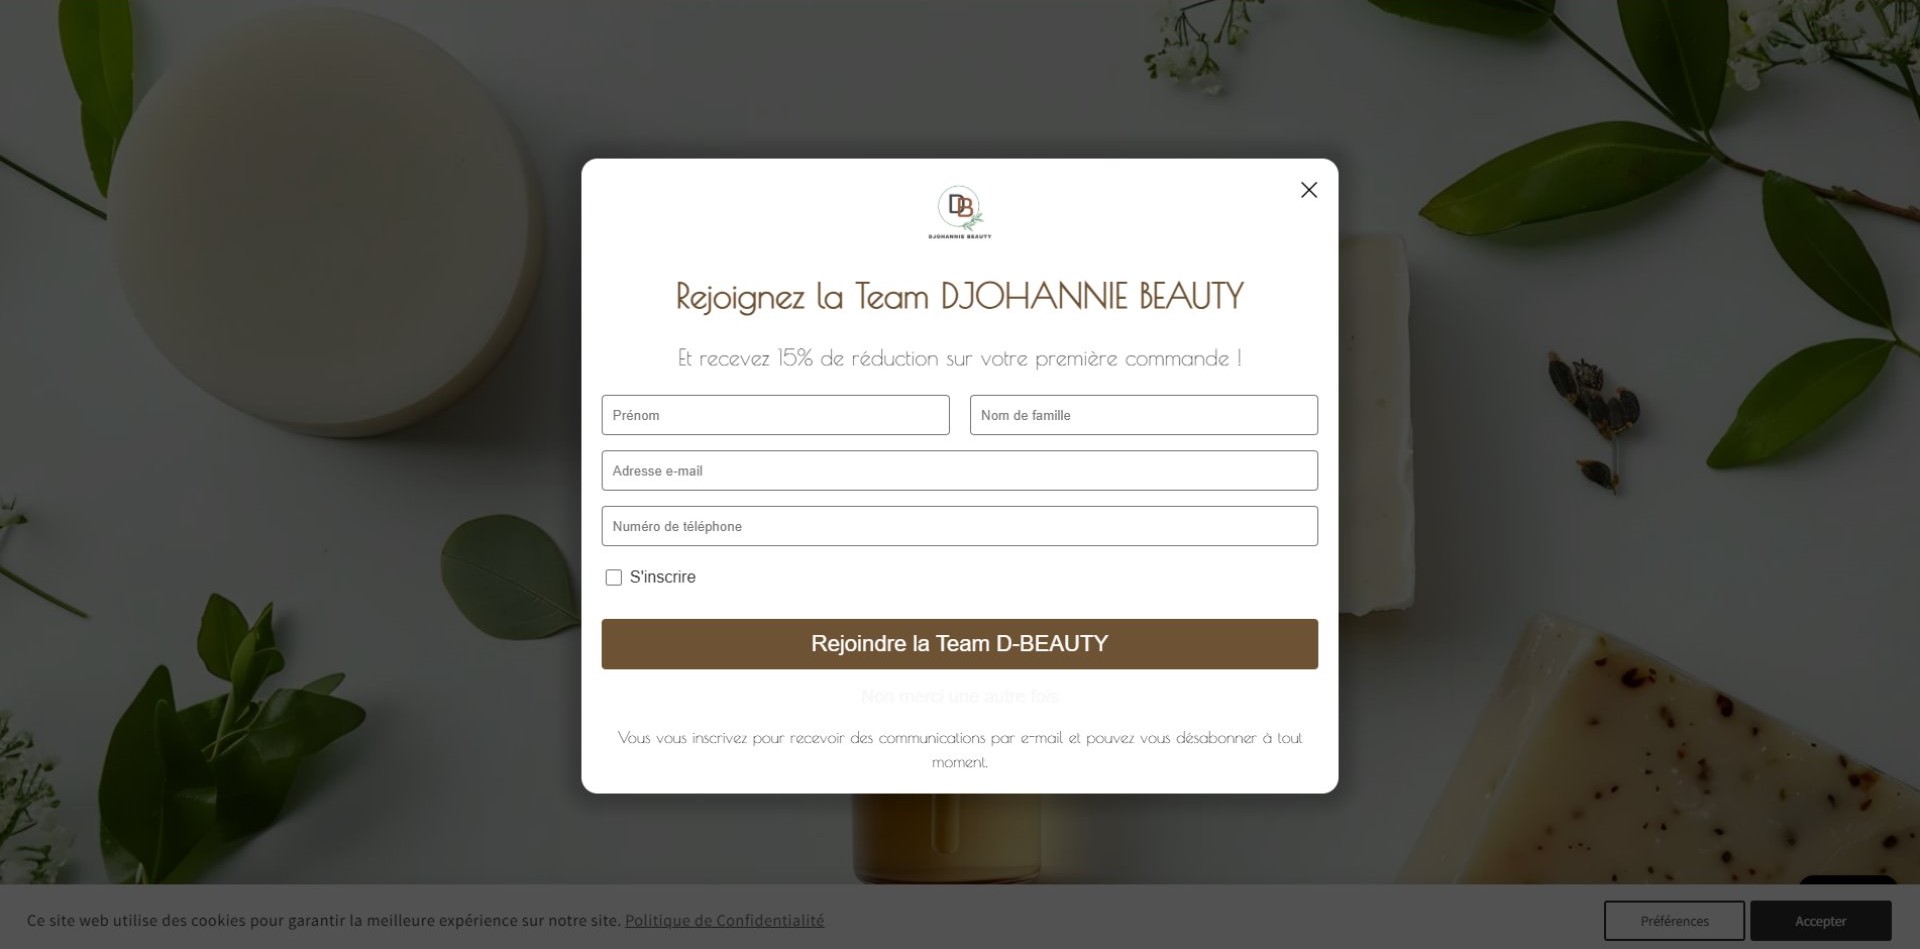Screen dimensions: 1920x949
Task: Click the Numéro de téléphone field
Action: pos(959,526)
